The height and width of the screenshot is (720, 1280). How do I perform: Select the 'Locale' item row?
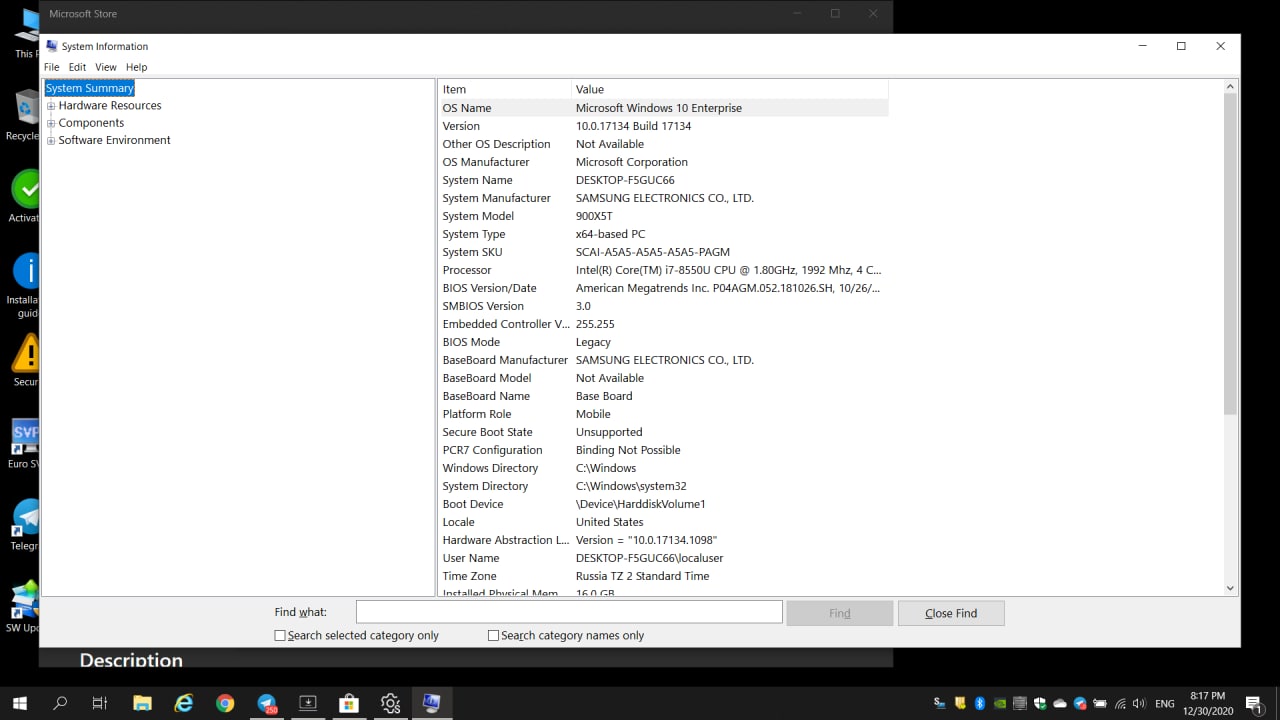[663, 522]
